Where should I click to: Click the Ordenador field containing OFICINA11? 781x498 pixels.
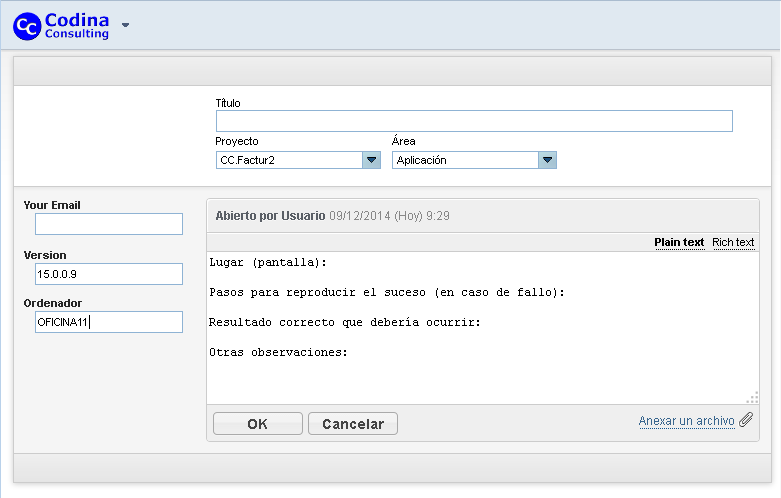pyautogui.click(x=109, y=322)
